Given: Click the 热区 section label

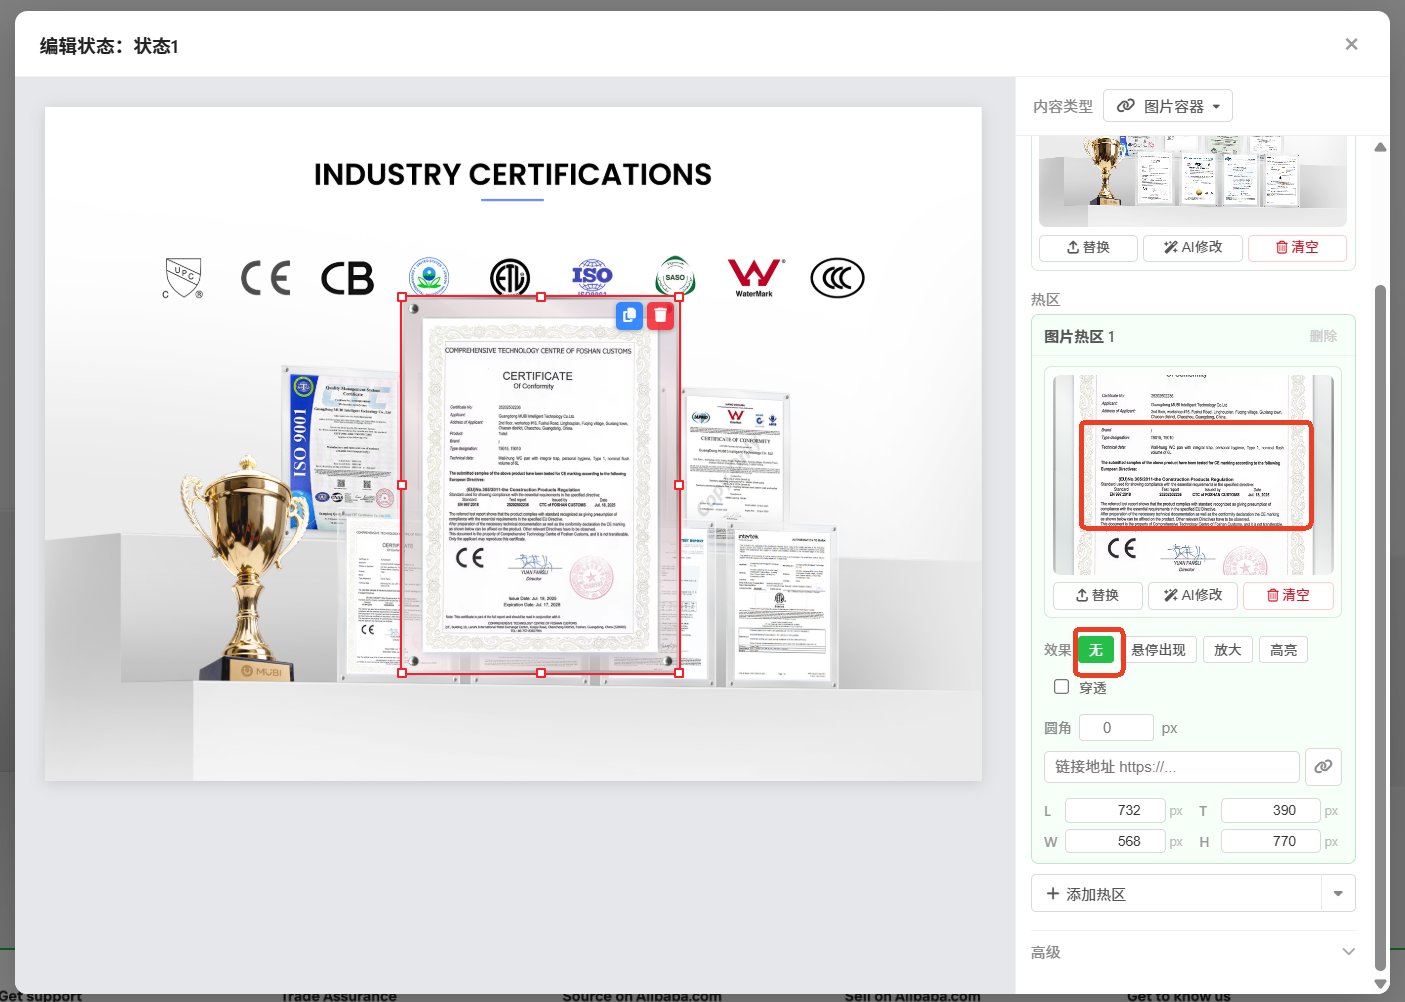Looking at the screenshot, I should tap(1045, 300).
